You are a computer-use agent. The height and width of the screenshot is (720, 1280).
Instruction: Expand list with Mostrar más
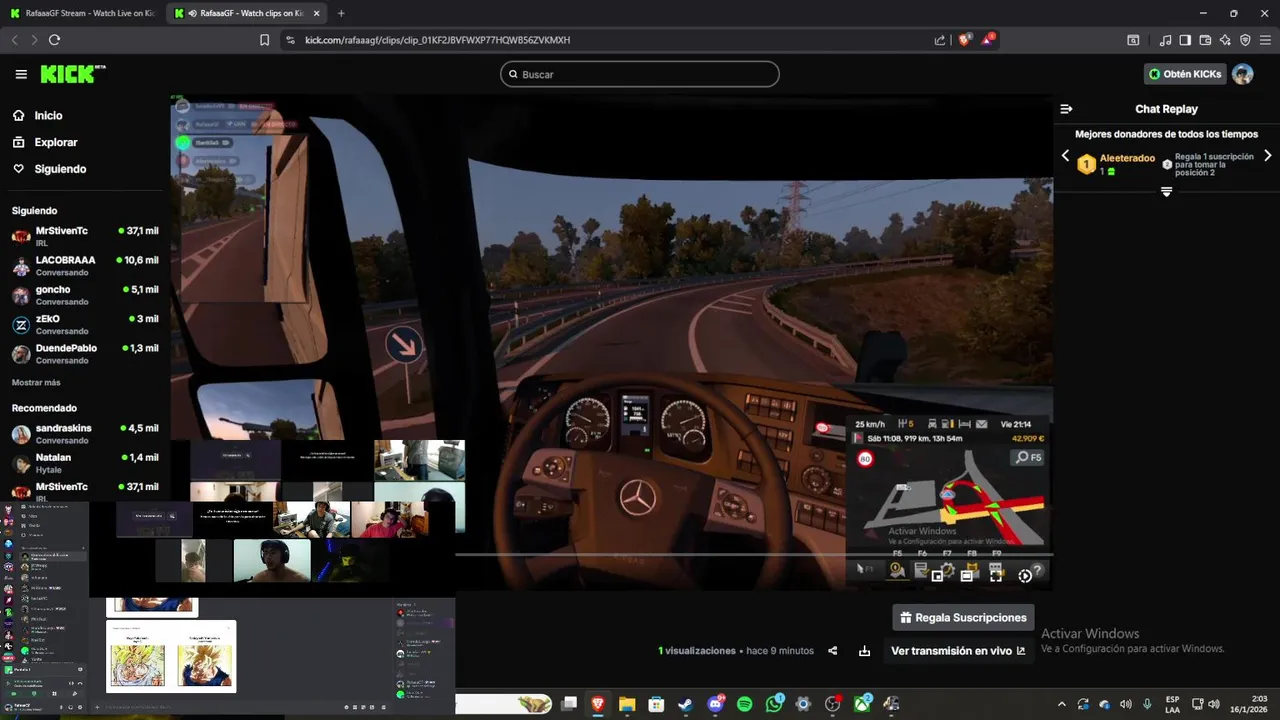pos(36,383)
